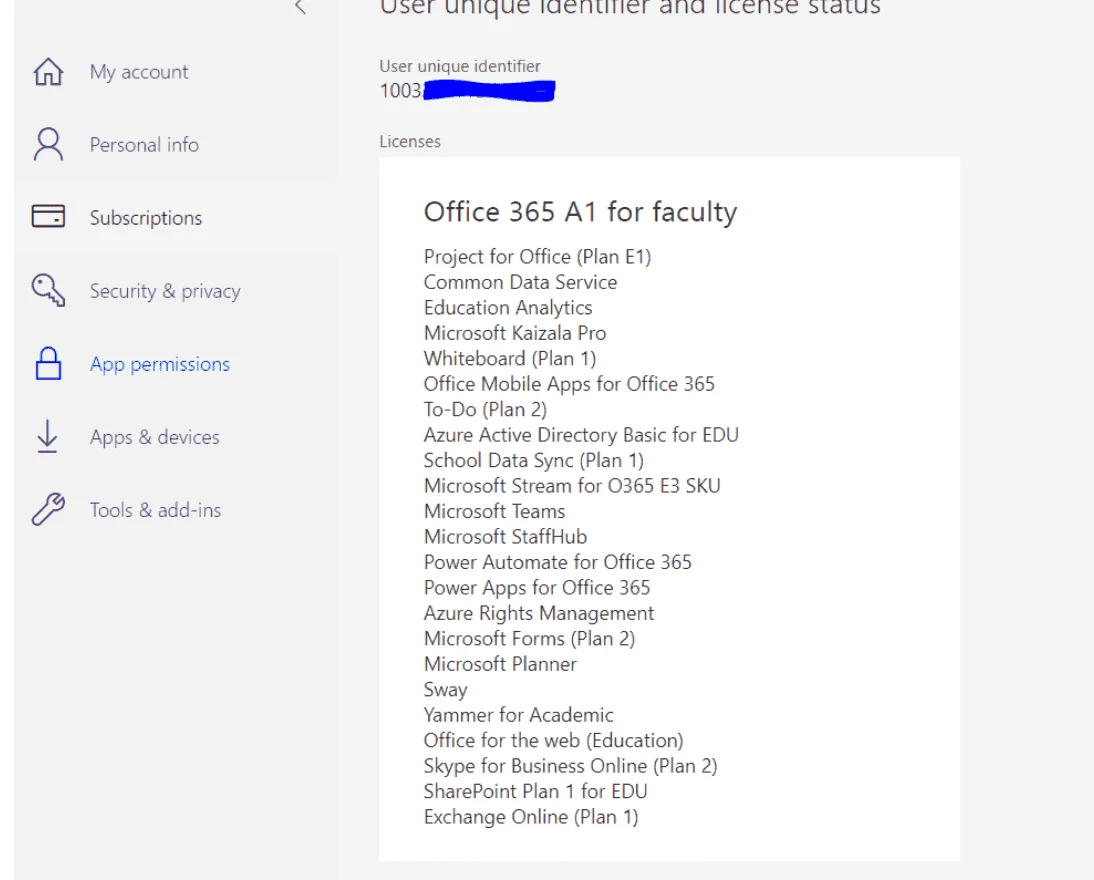Click Office for the web (Education)
This screenshot has width=1094, height=880.
(x=554, y=740)
